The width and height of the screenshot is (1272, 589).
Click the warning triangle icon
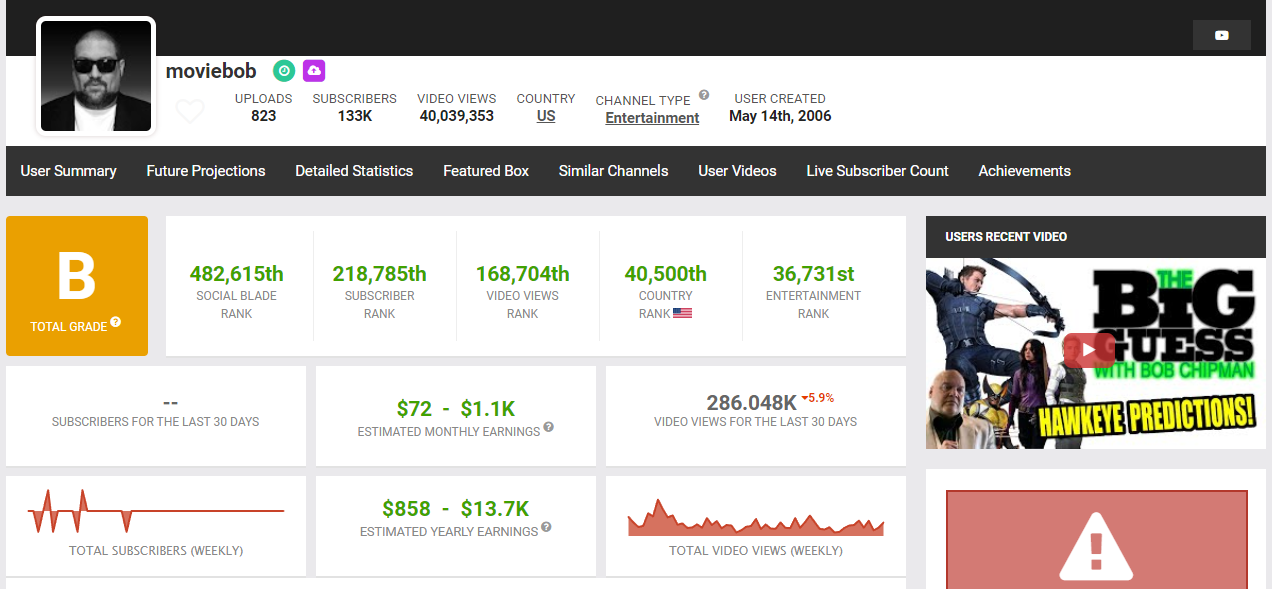pyautogui.click(x=1096, y=548)
